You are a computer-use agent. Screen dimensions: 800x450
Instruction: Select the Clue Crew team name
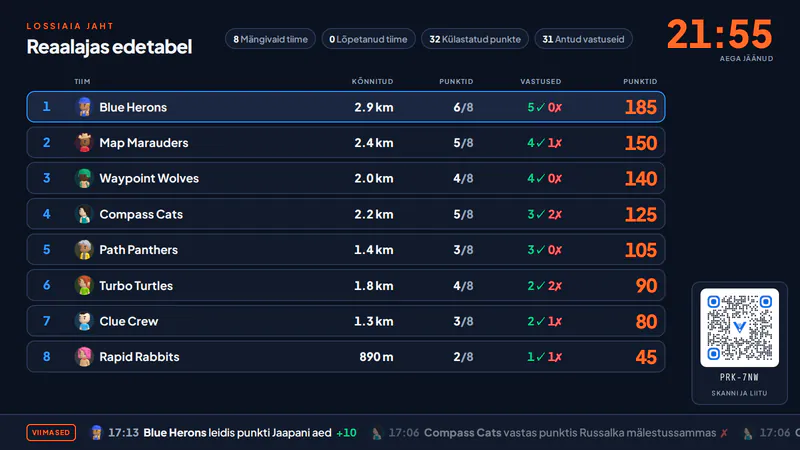coord(129,321)
